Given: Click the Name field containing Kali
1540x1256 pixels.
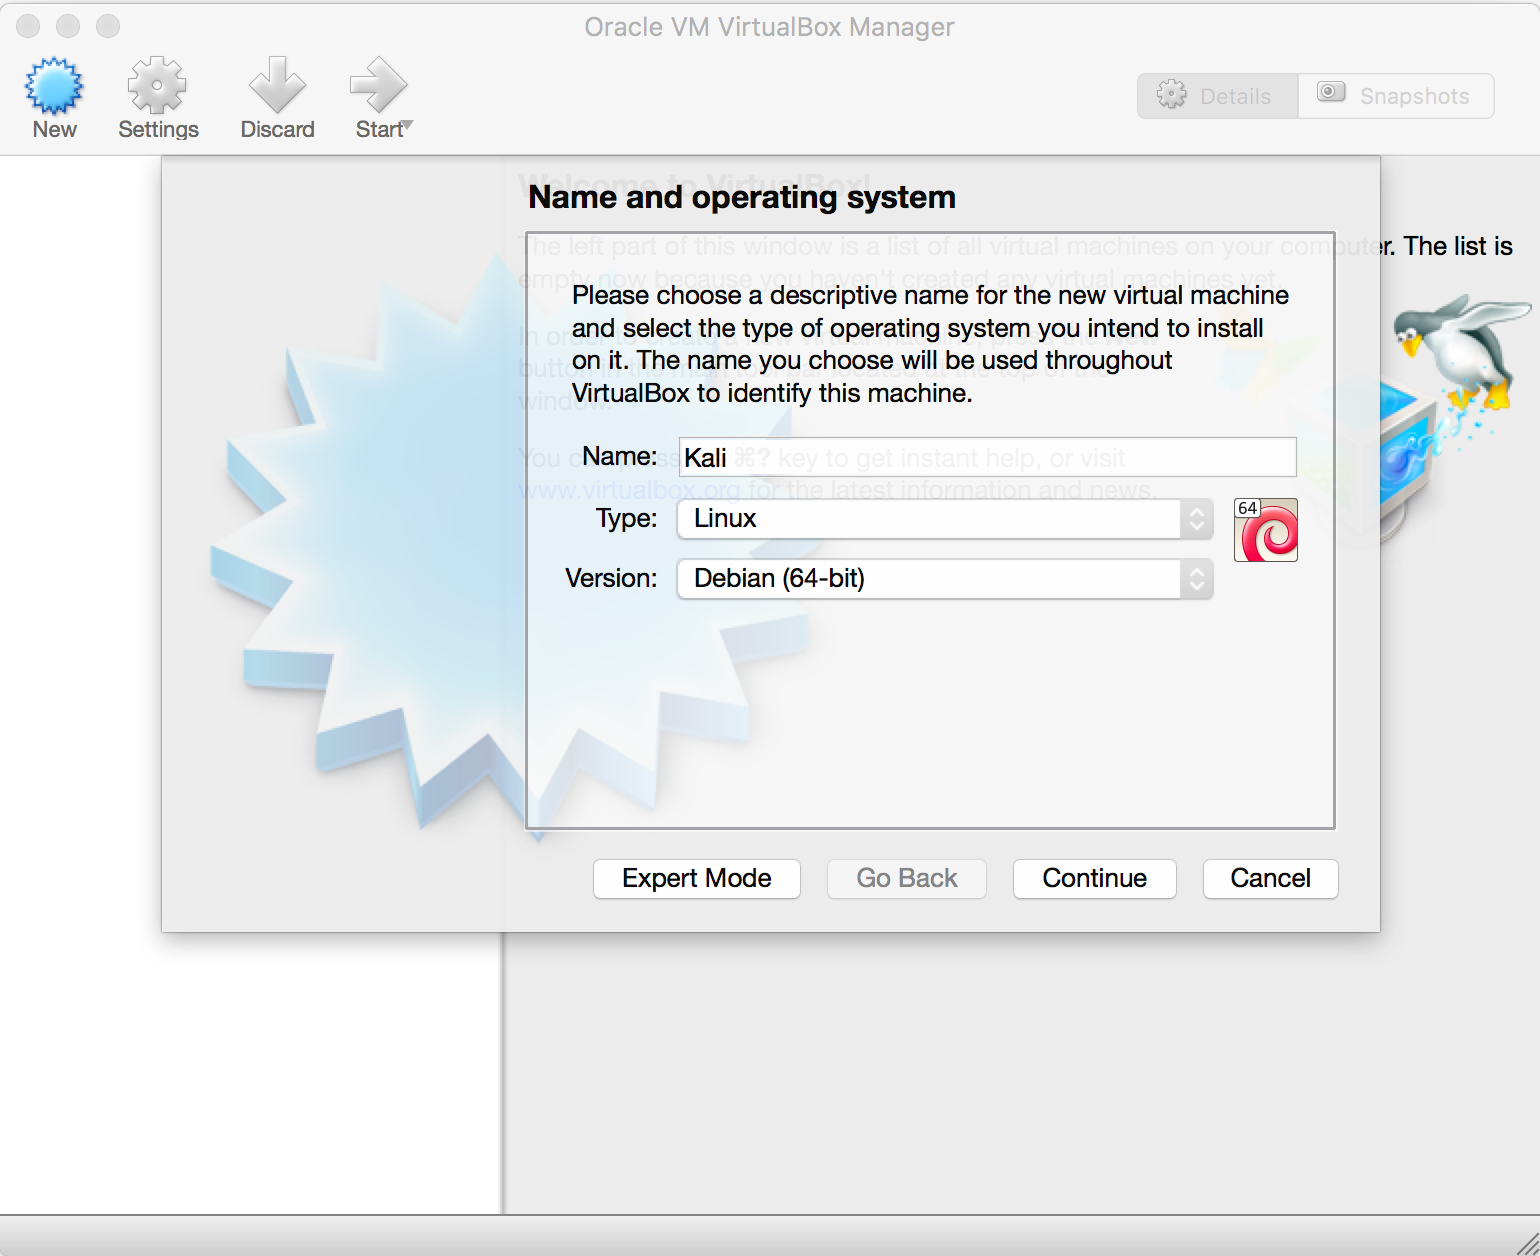Looking at the screenshot, I should pyautogui.click(x=987, y=457).
